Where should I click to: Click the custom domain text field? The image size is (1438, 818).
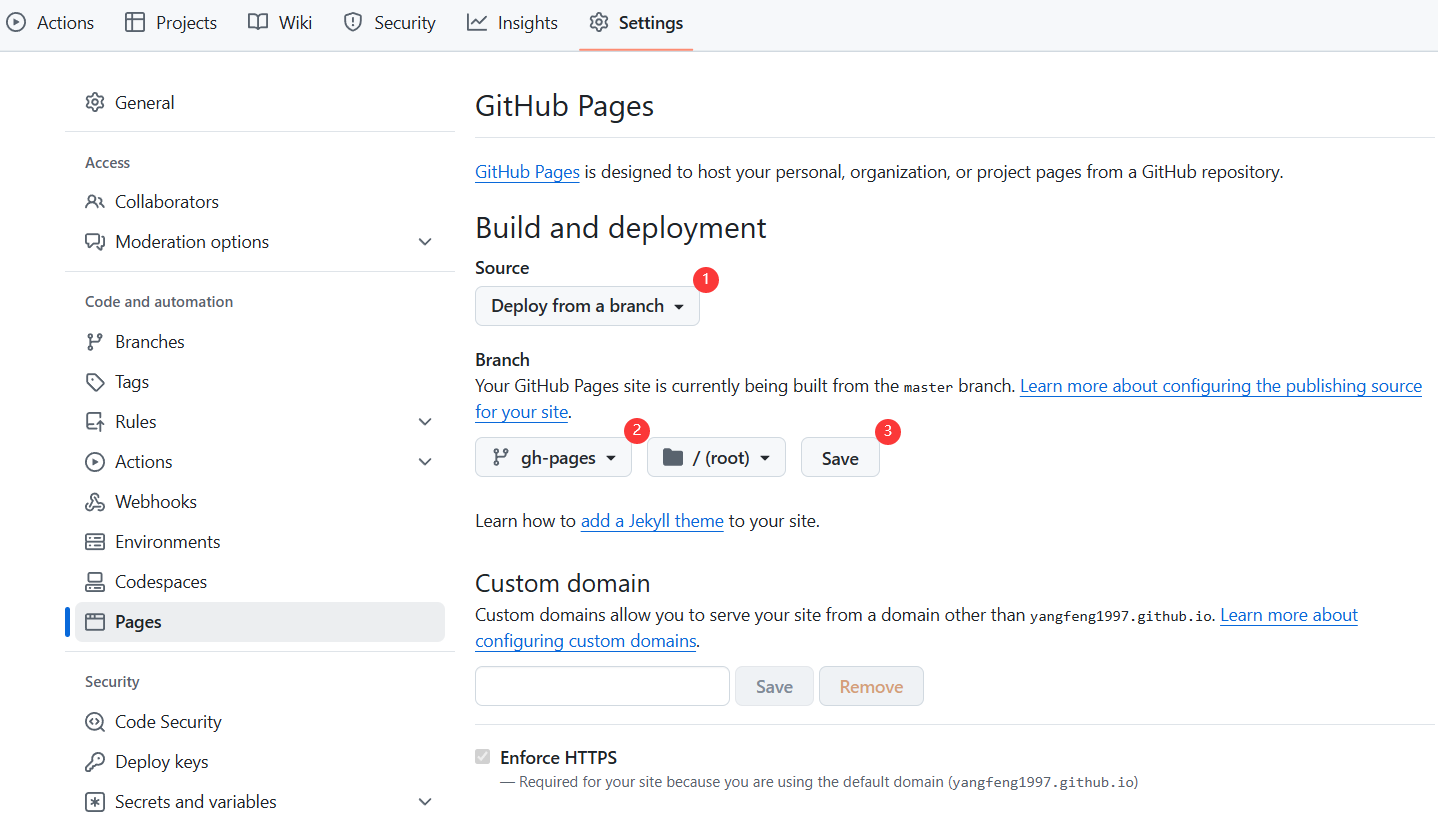coord(602,686)
